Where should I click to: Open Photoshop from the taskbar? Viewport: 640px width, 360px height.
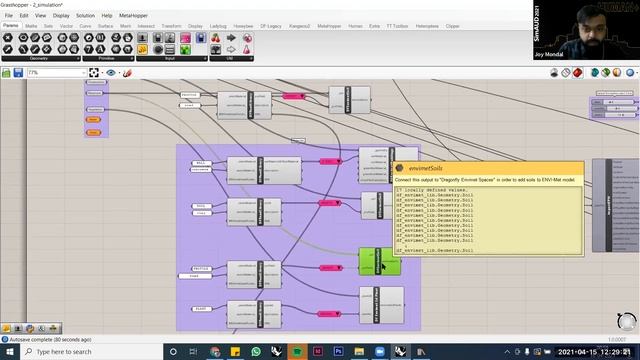point(338,351)
